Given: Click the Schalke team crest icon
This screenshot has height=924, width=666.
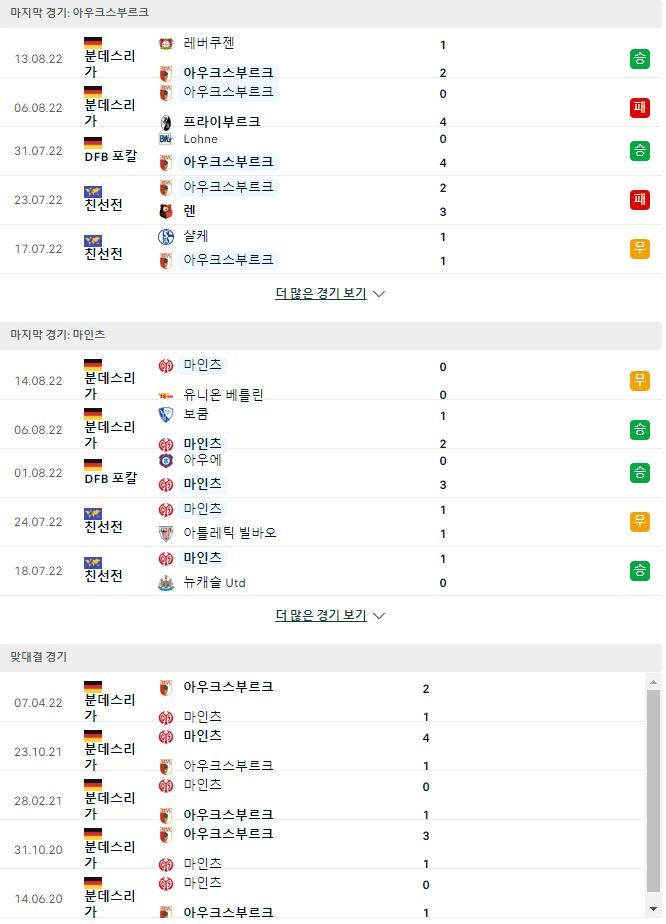Looking at the screenshot, I should tap(166, 237).
